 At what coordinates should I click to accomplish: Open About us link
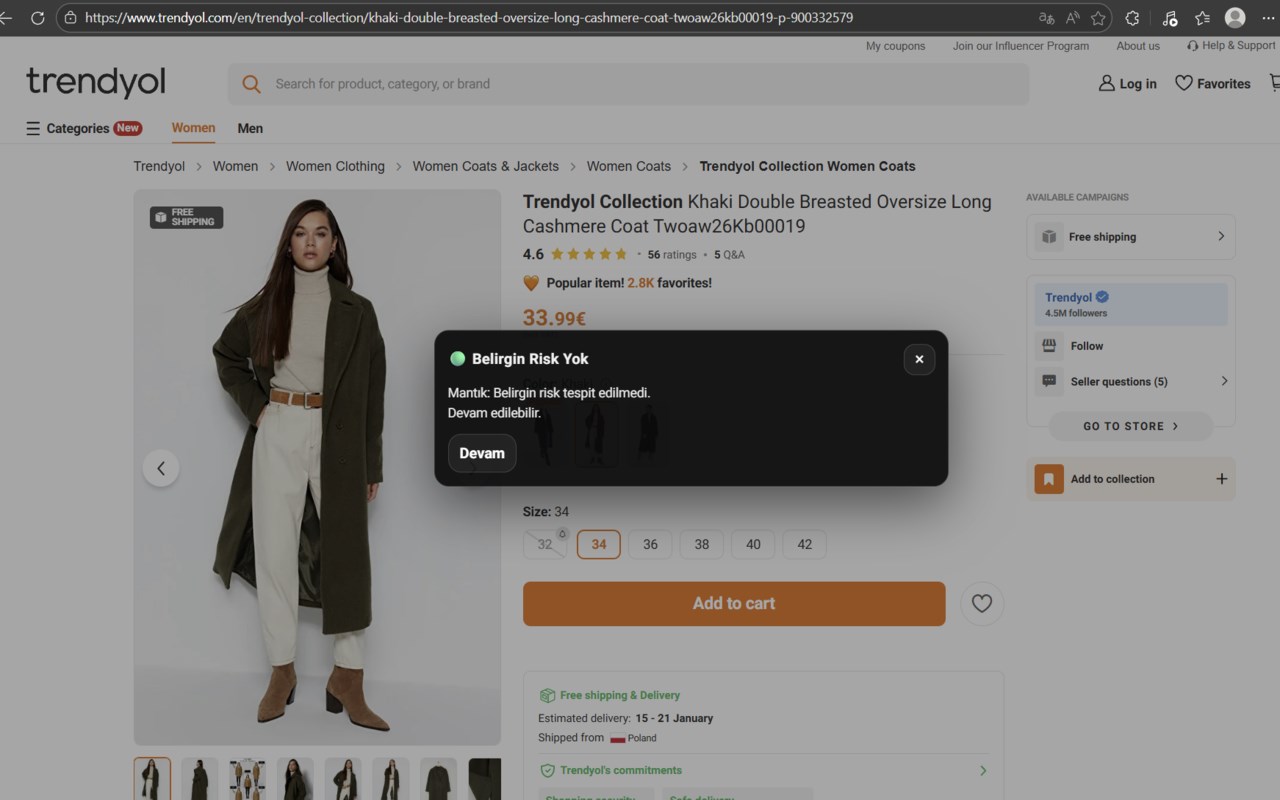[x=1138, y=46]
